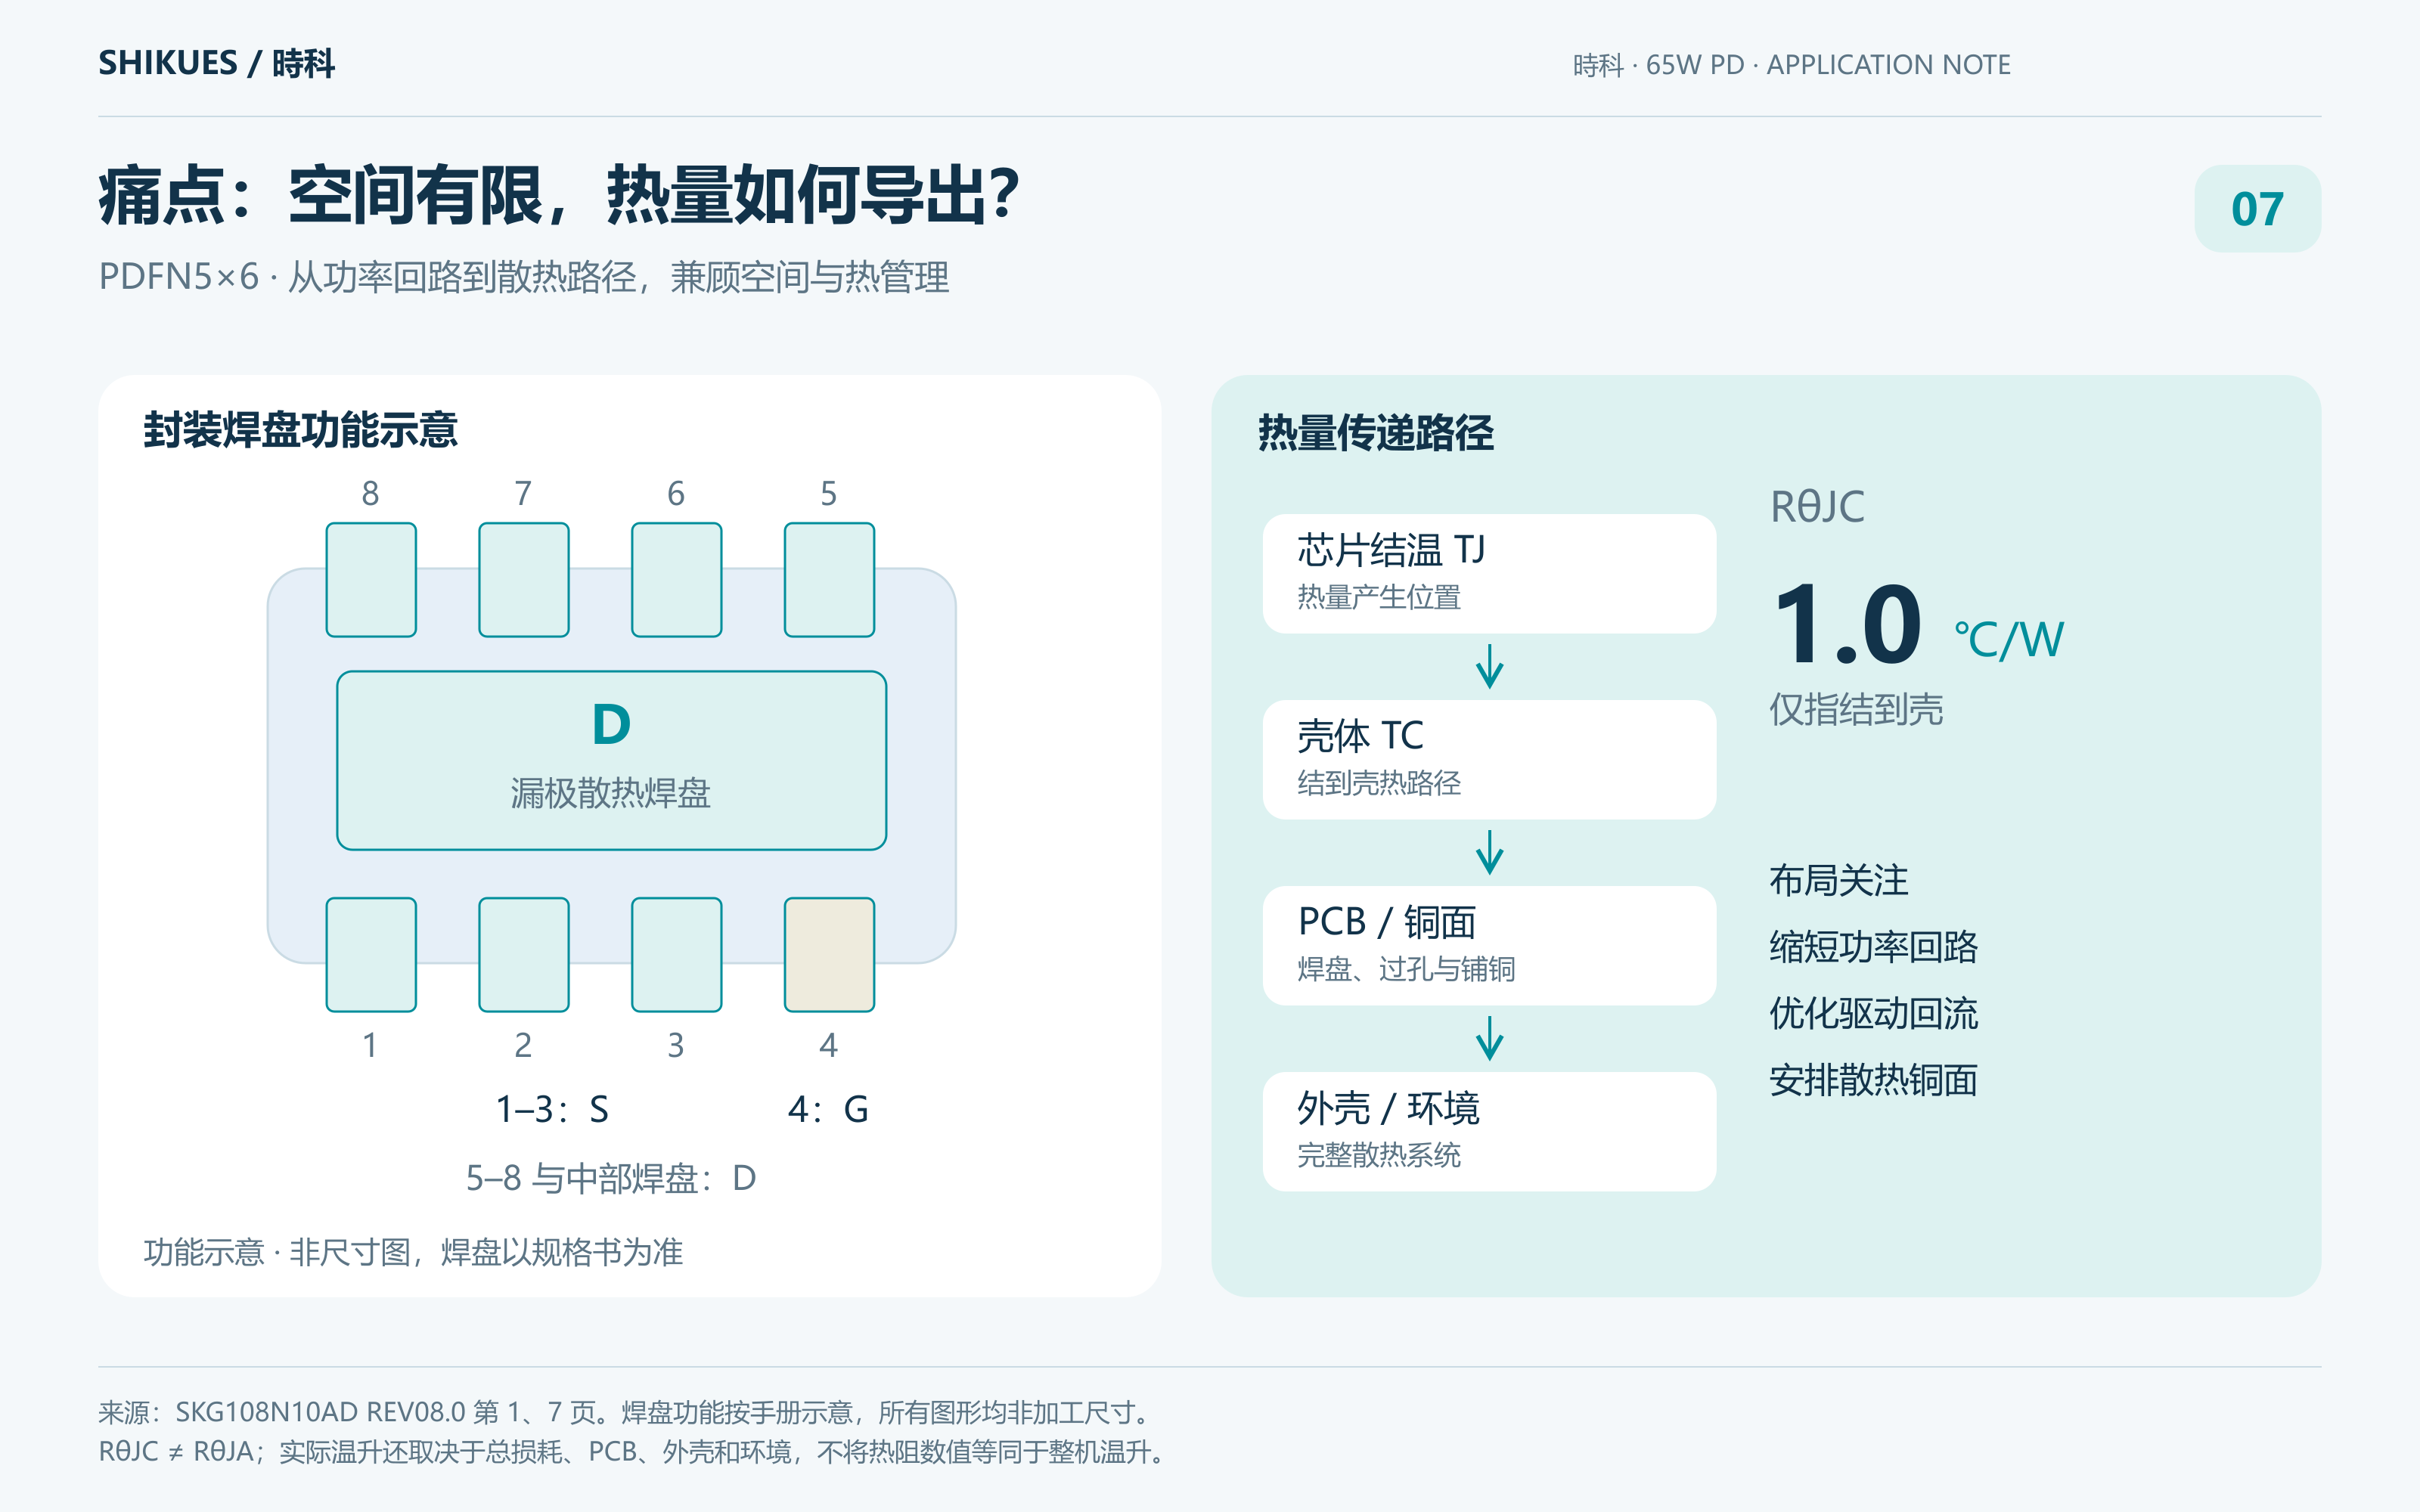Click pad 3 in the package diagram
Viewport: 2420px width, 1512px height.
coord(677,954)
